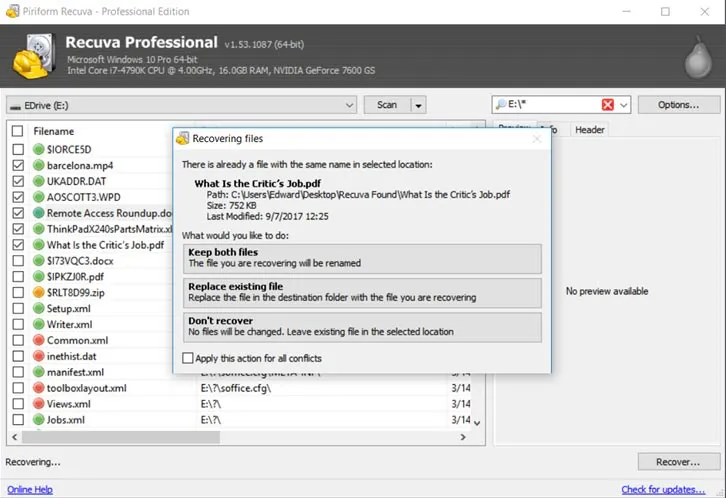726x498 pixels.
Task: Check the inethist.dat checkbox
Action: 18,356
